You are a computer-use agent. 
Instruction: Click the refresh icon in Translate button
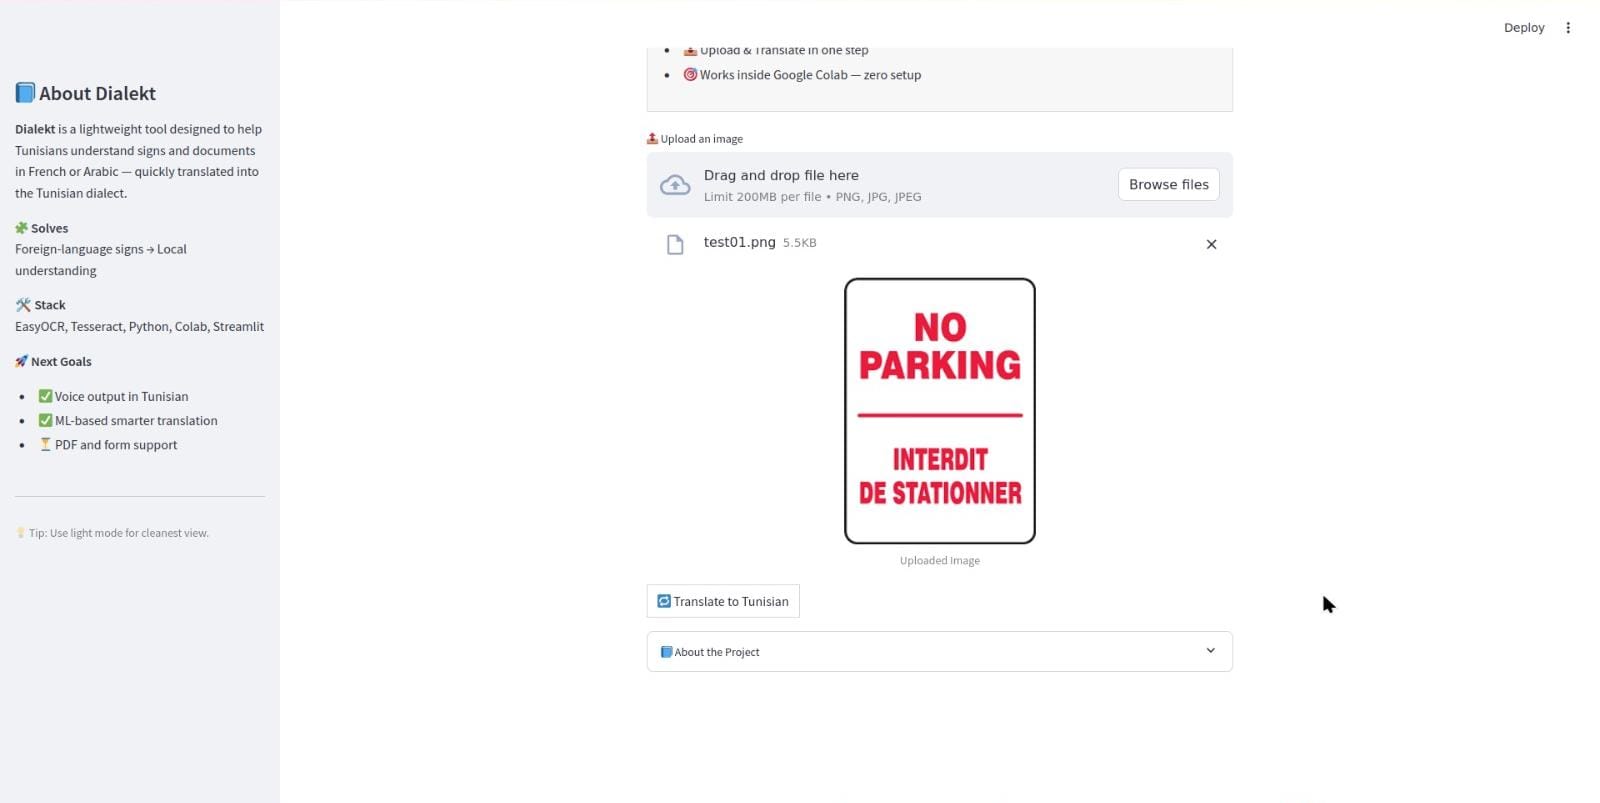664,601
